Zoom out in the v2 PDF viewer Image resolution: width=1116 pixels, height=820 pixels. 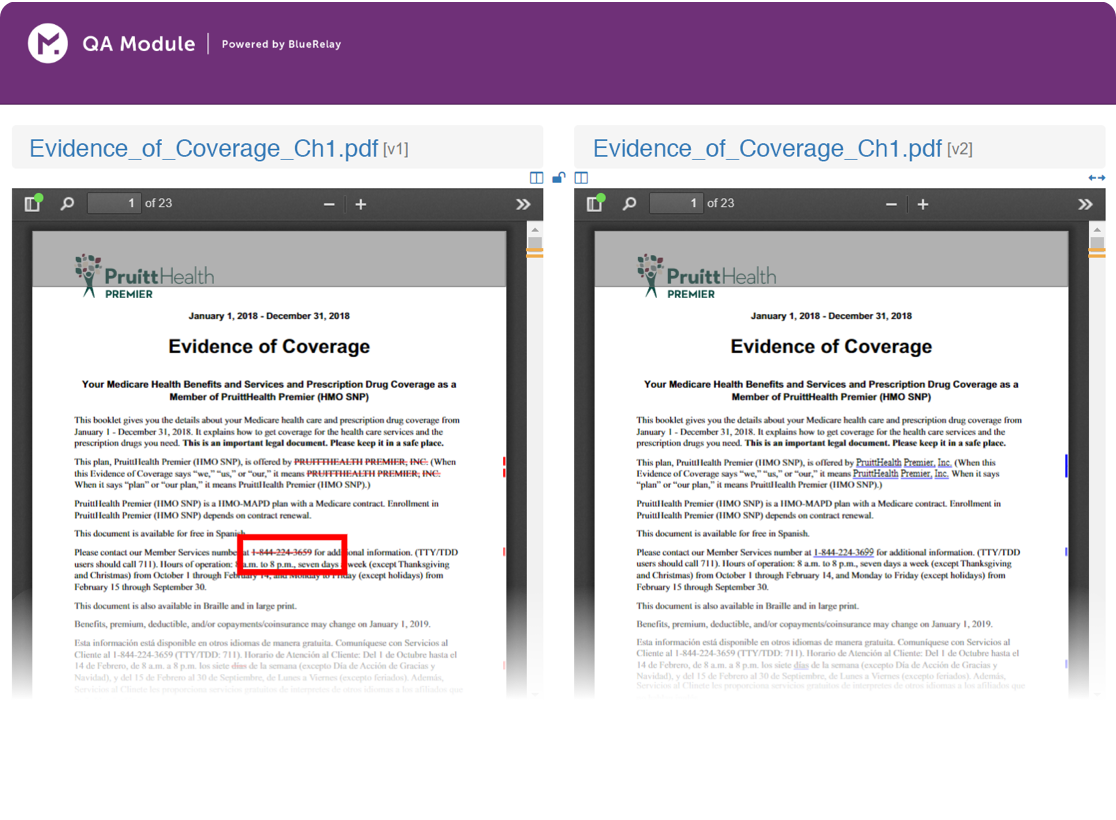(891, 204)
